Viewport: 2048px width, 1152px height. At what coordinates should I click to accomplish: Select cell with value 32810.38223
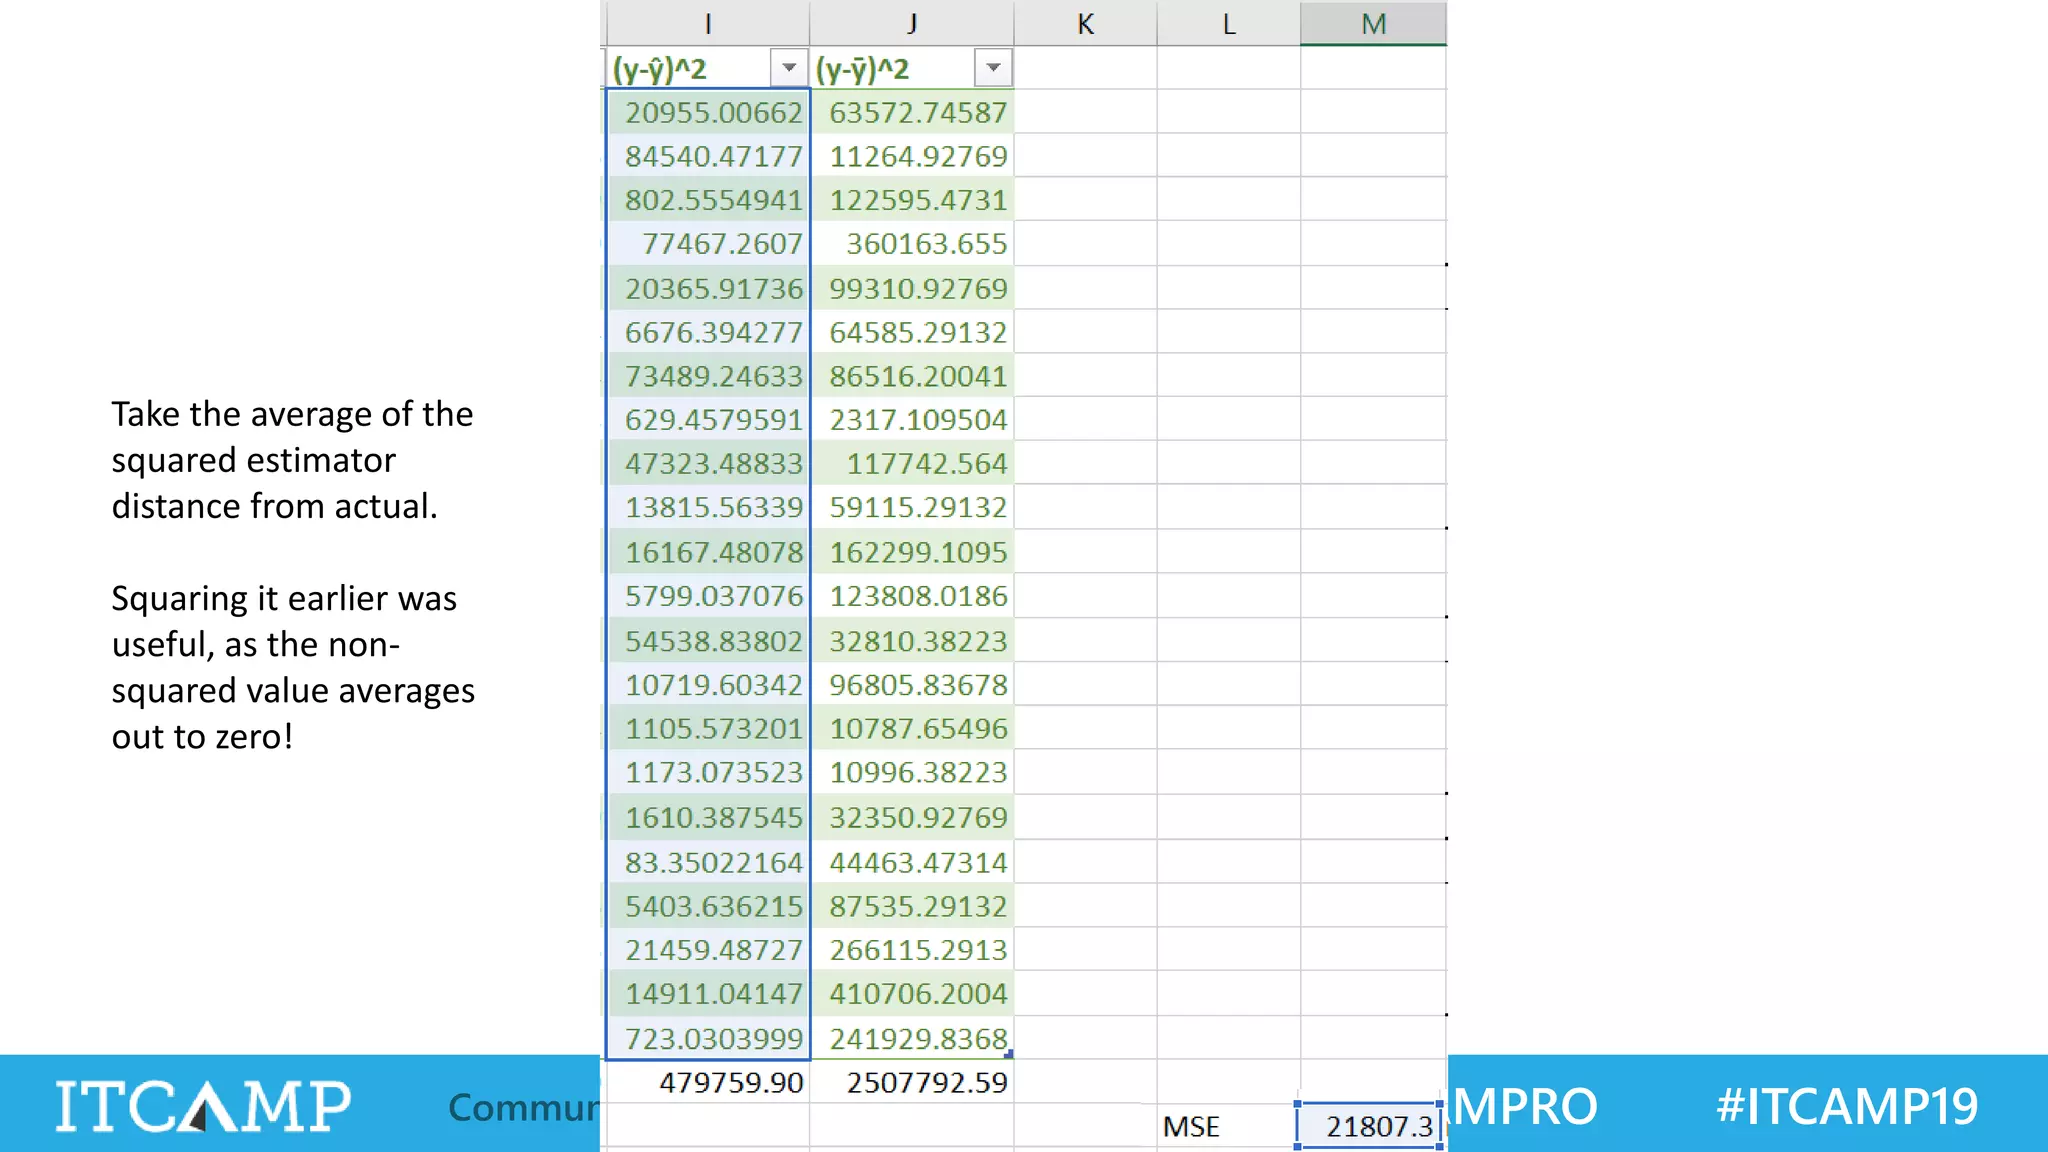click(x=912, y=641)
